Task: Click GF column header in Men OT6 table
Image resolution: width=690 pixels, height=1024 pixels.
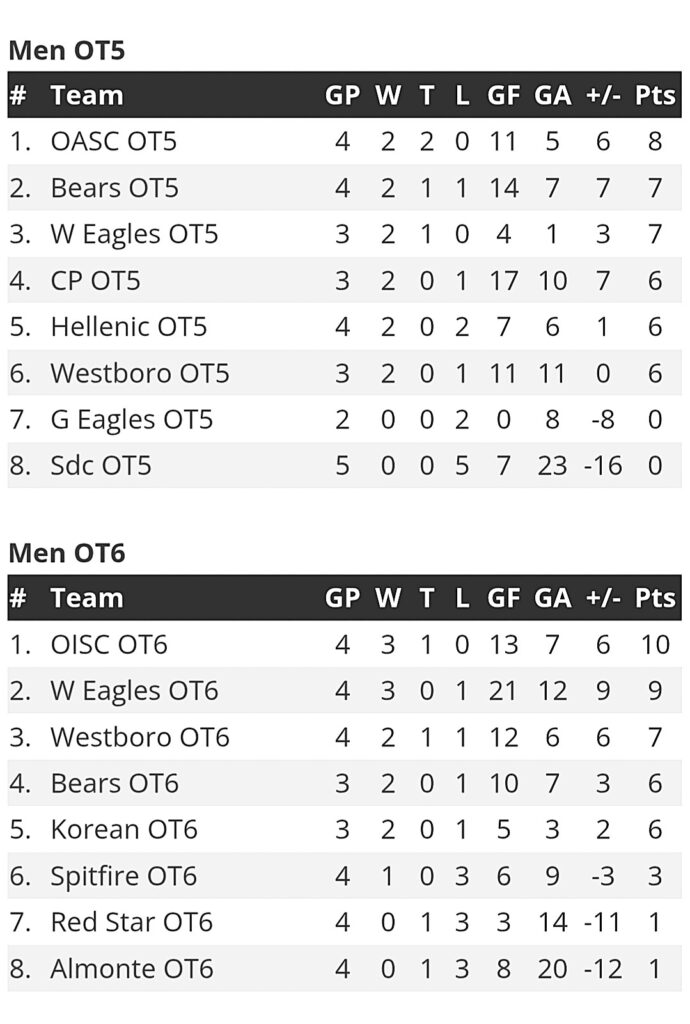Action: click(x=503, y=598)
